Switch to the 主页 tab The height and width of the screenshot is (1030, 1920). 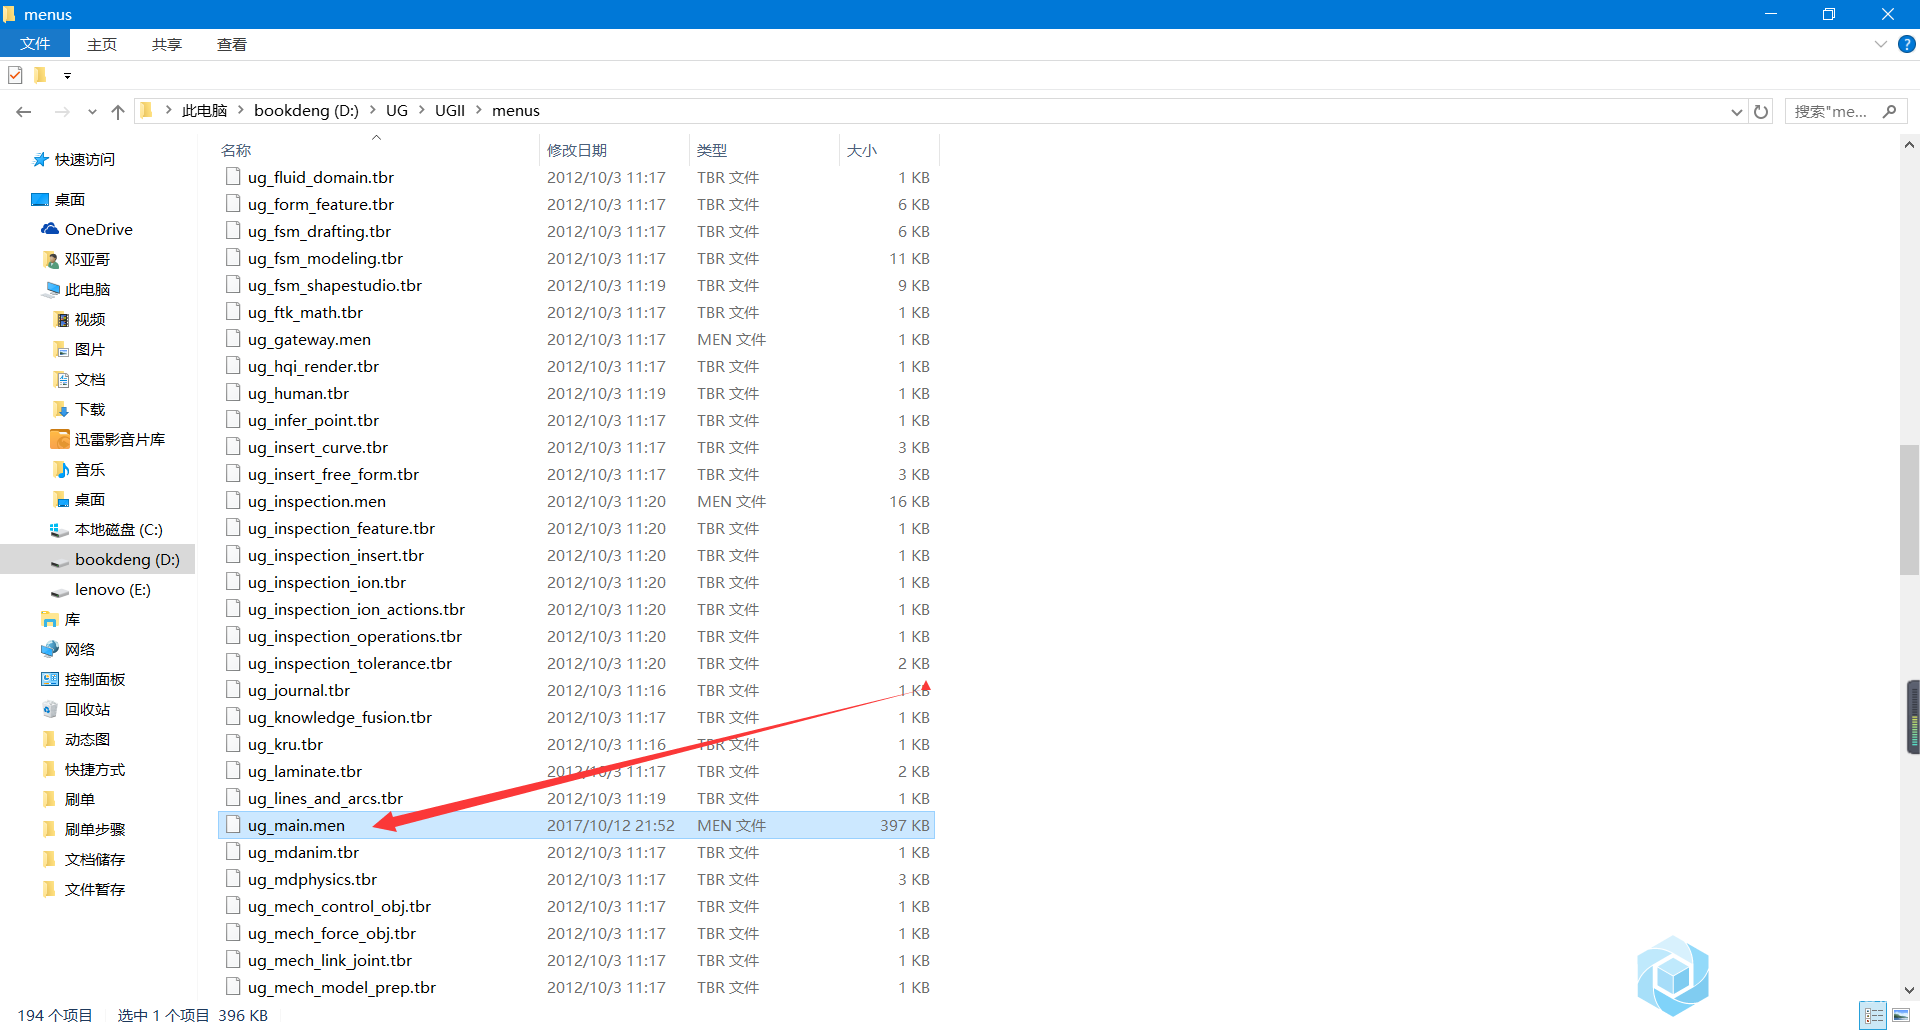[x=102, y=44]
